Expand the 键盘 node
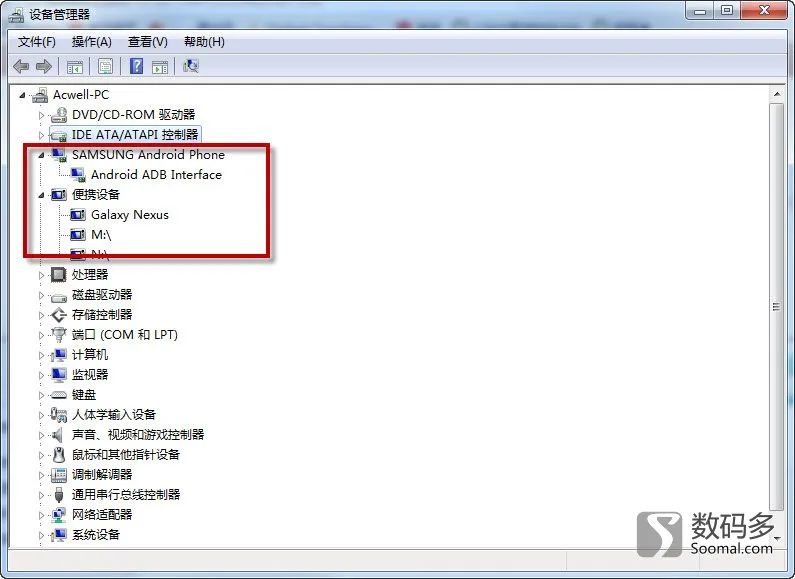Image resolution: width=795 pixels, height=579 pixels. (x=42, y=395)
